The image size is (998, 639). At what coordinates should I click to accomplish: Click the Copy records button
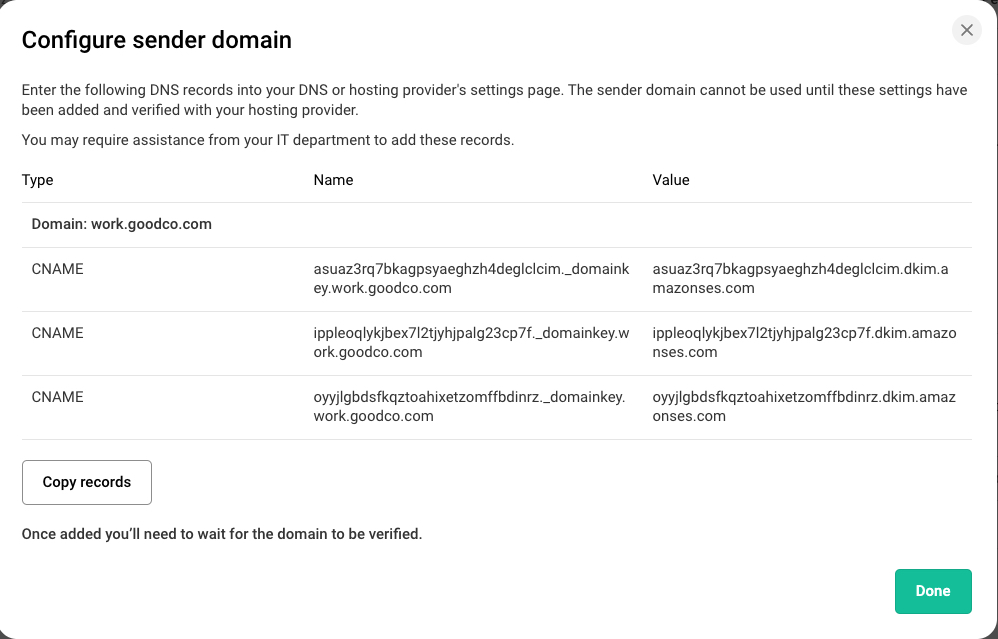[x=86, y=482]
